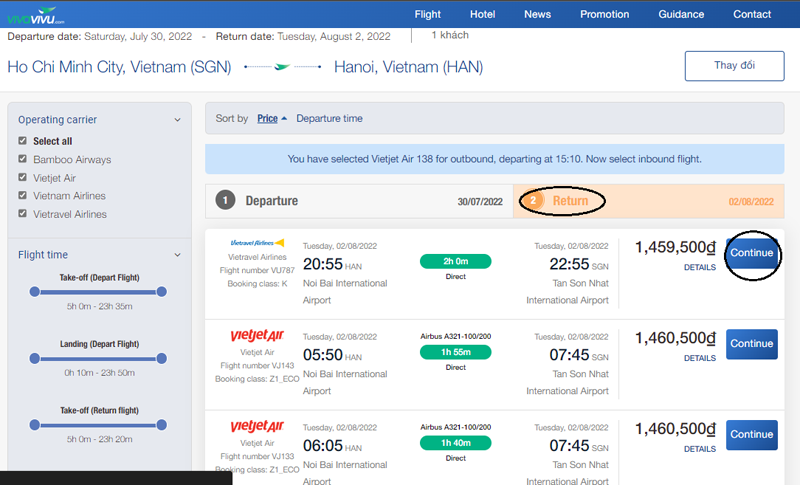Click the 22:55 arrival time

[x=569, y=264]
